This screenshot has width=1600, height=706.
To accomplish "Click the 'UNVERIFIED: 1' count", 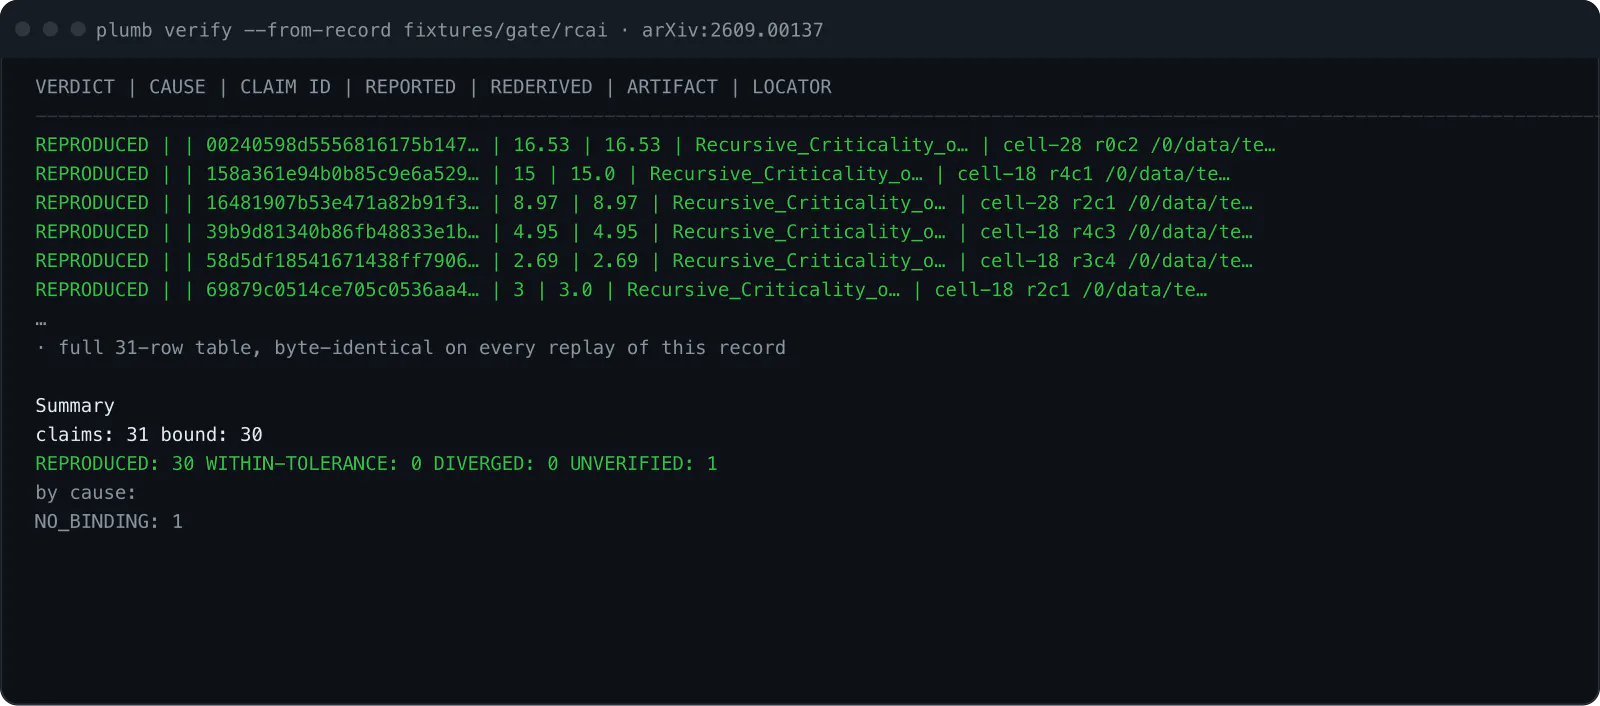I will pyautogui.click(x=644, y=464).
